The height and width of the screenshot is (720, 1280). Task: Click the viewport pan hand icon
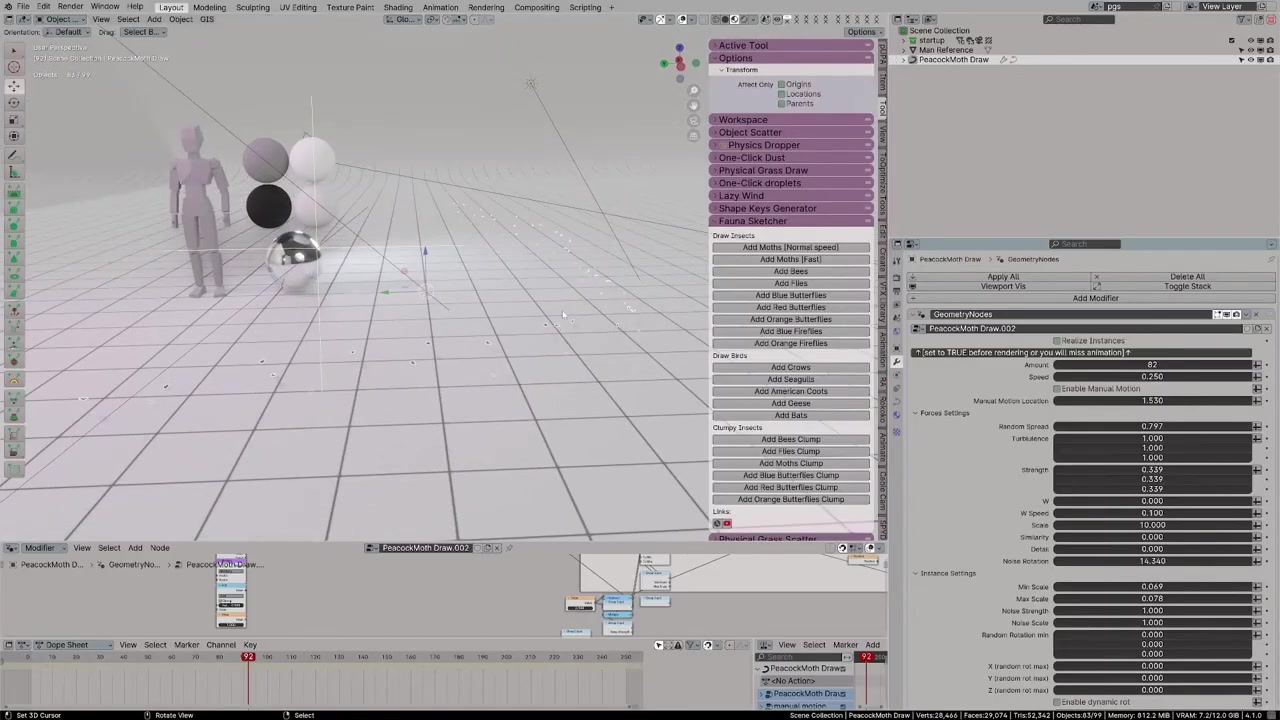(x=694, y=106)
